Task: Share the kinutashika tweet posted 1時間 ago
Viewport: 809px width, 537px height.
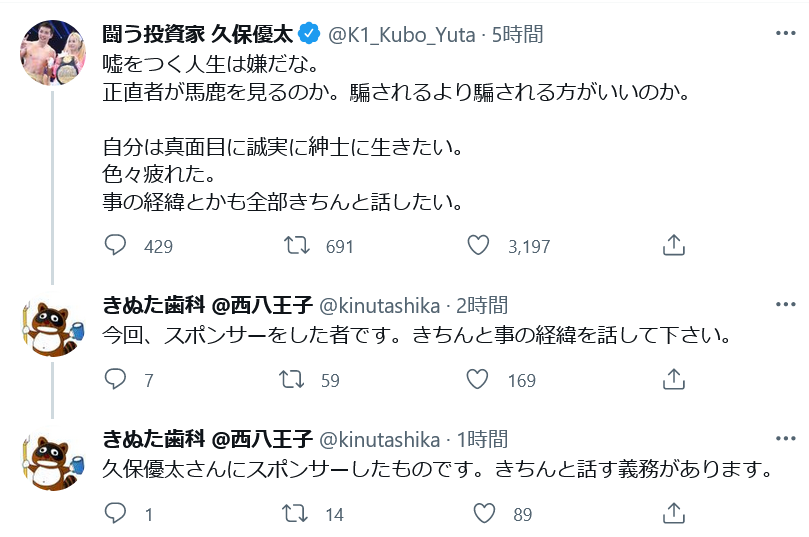Action: 674,514
